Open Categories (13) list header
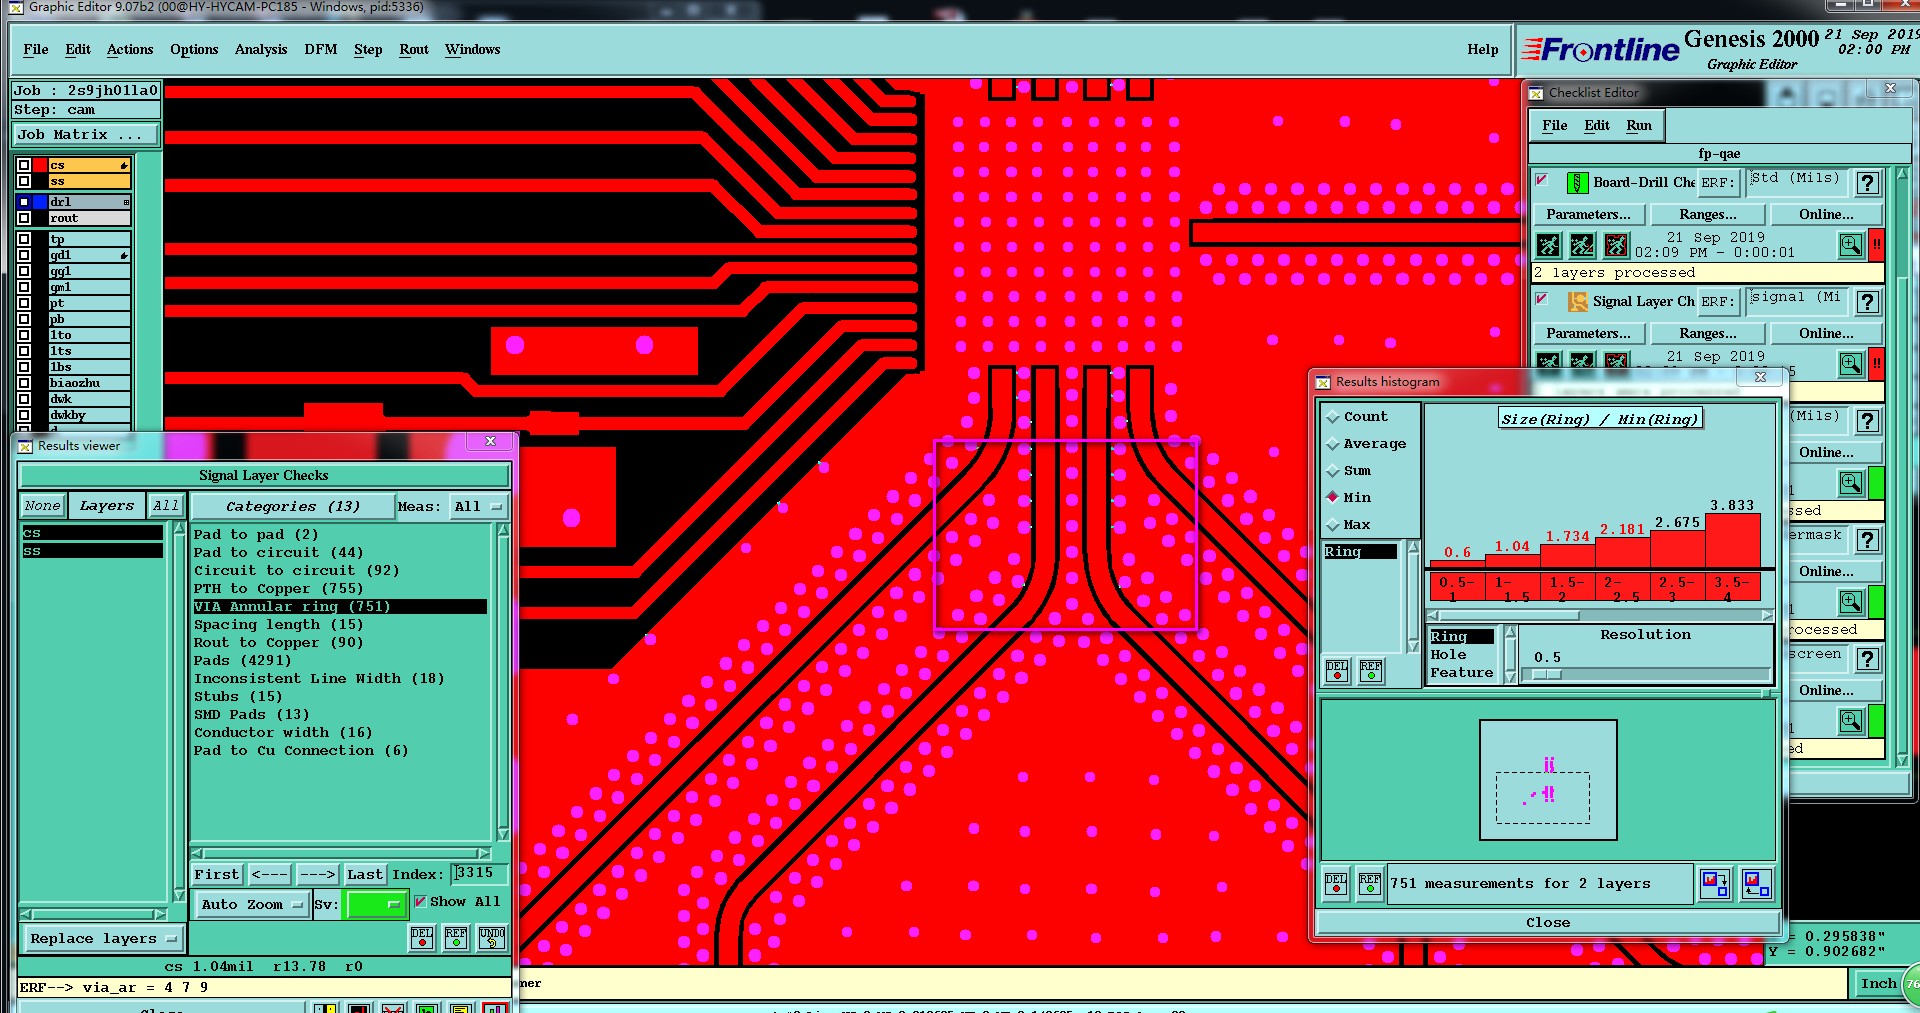 (x=292, y=507)
